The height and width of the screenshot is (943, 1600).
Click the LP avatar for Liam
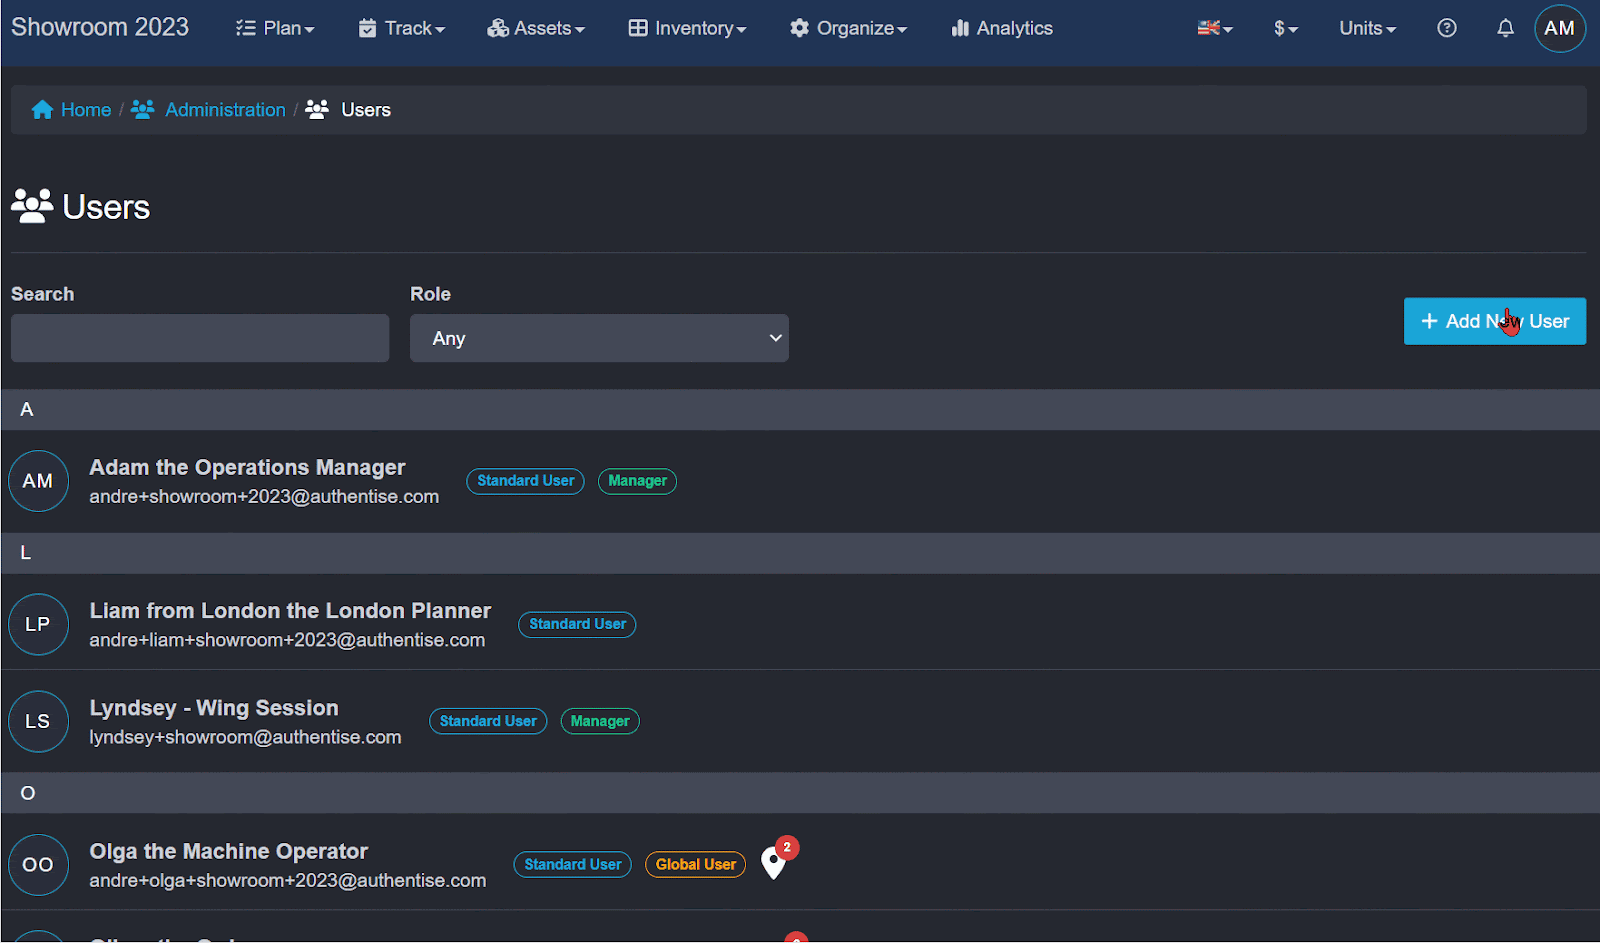pyautogui.click(x=38, y=625)
